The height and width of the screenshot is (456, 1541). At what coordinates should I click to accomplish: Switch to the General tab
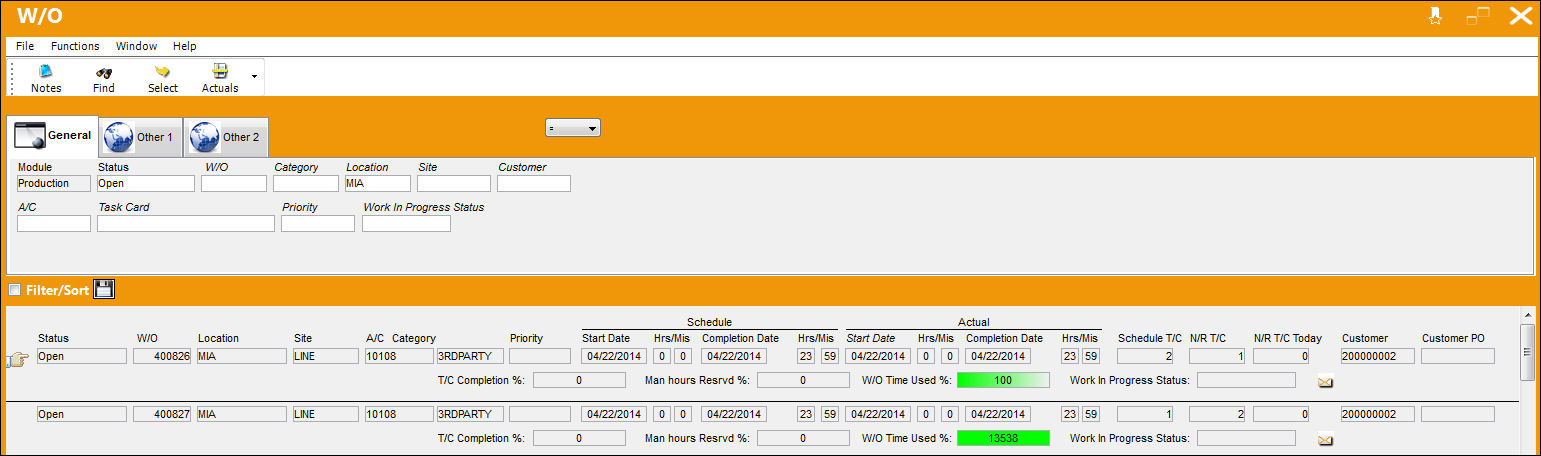pos(52,136)
